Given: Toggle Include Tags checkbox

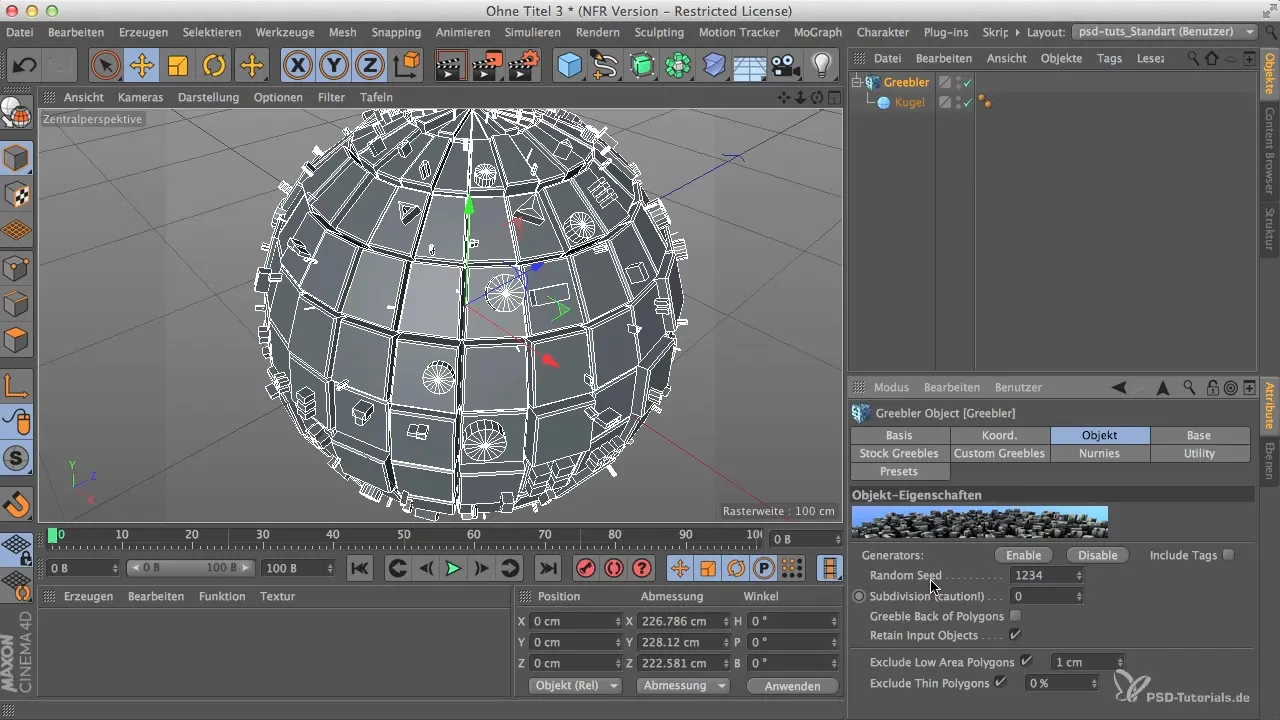Looking at the screenshot, I should [x=1228, y=554].
